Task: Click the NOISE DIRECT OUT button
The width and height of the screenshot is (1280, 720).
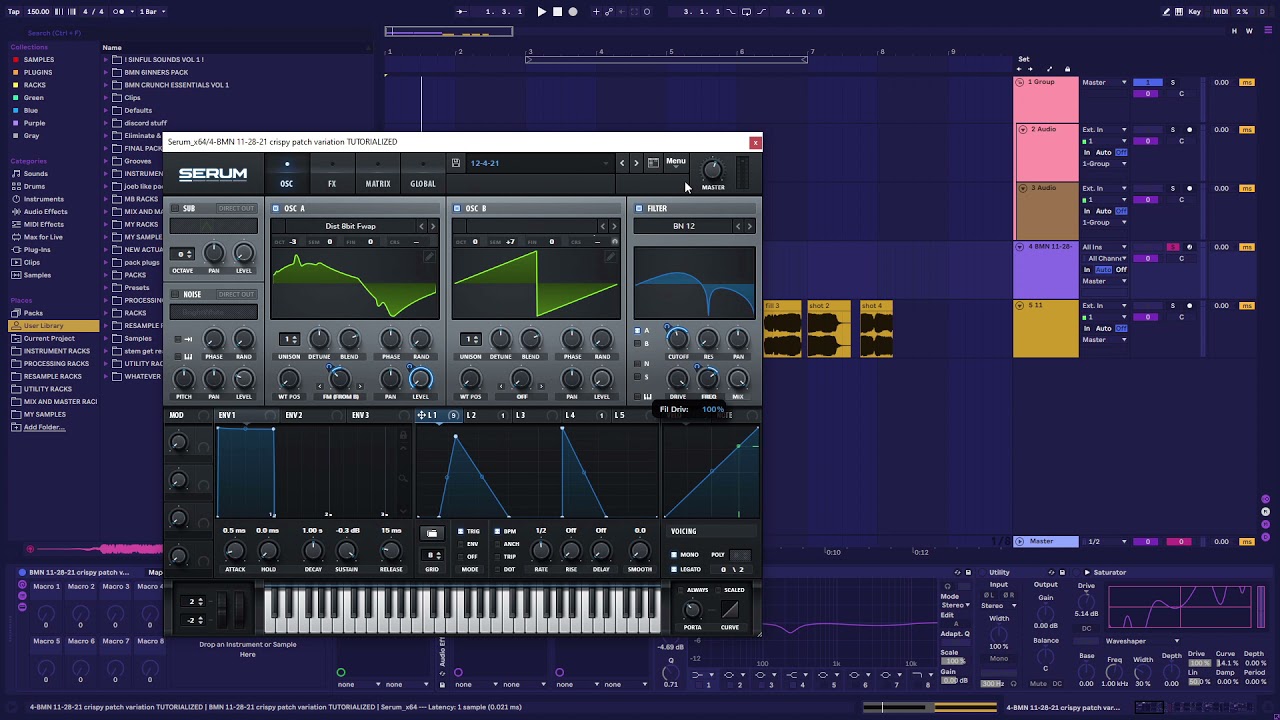Action: point(236,294)
